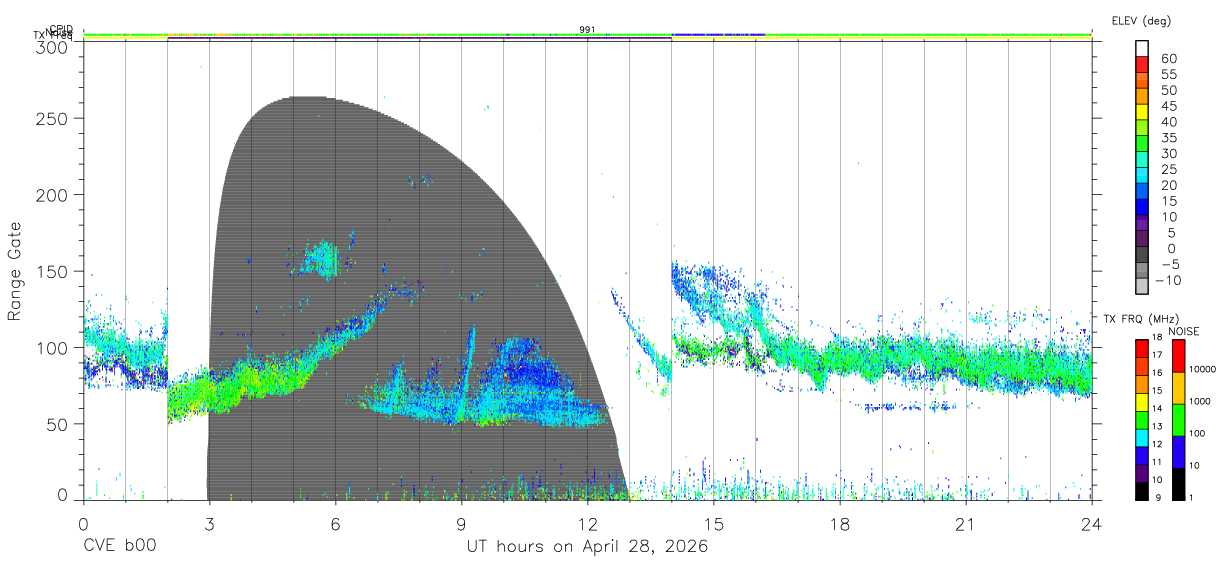Image resolution: width=1228 pixels, height=567 pixels.
Task: Select the red swatch in ELEV colorbar
Action: [x=1143, y=63]
